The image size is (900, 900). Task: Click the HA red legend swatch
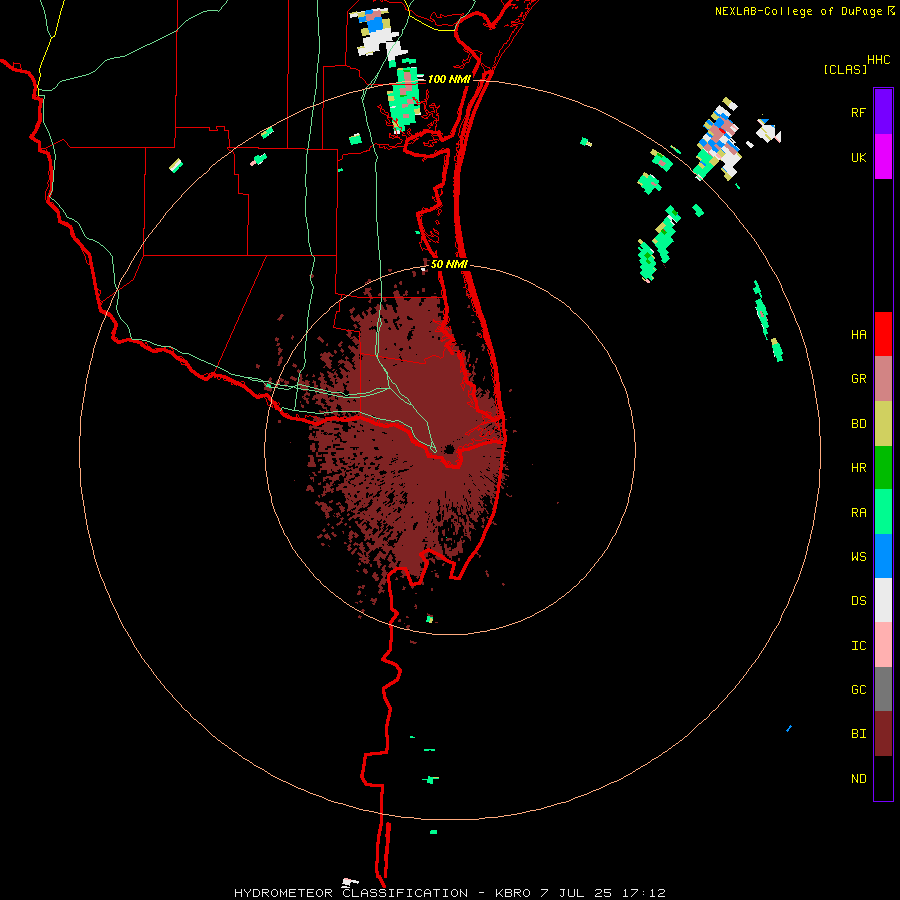883,334
